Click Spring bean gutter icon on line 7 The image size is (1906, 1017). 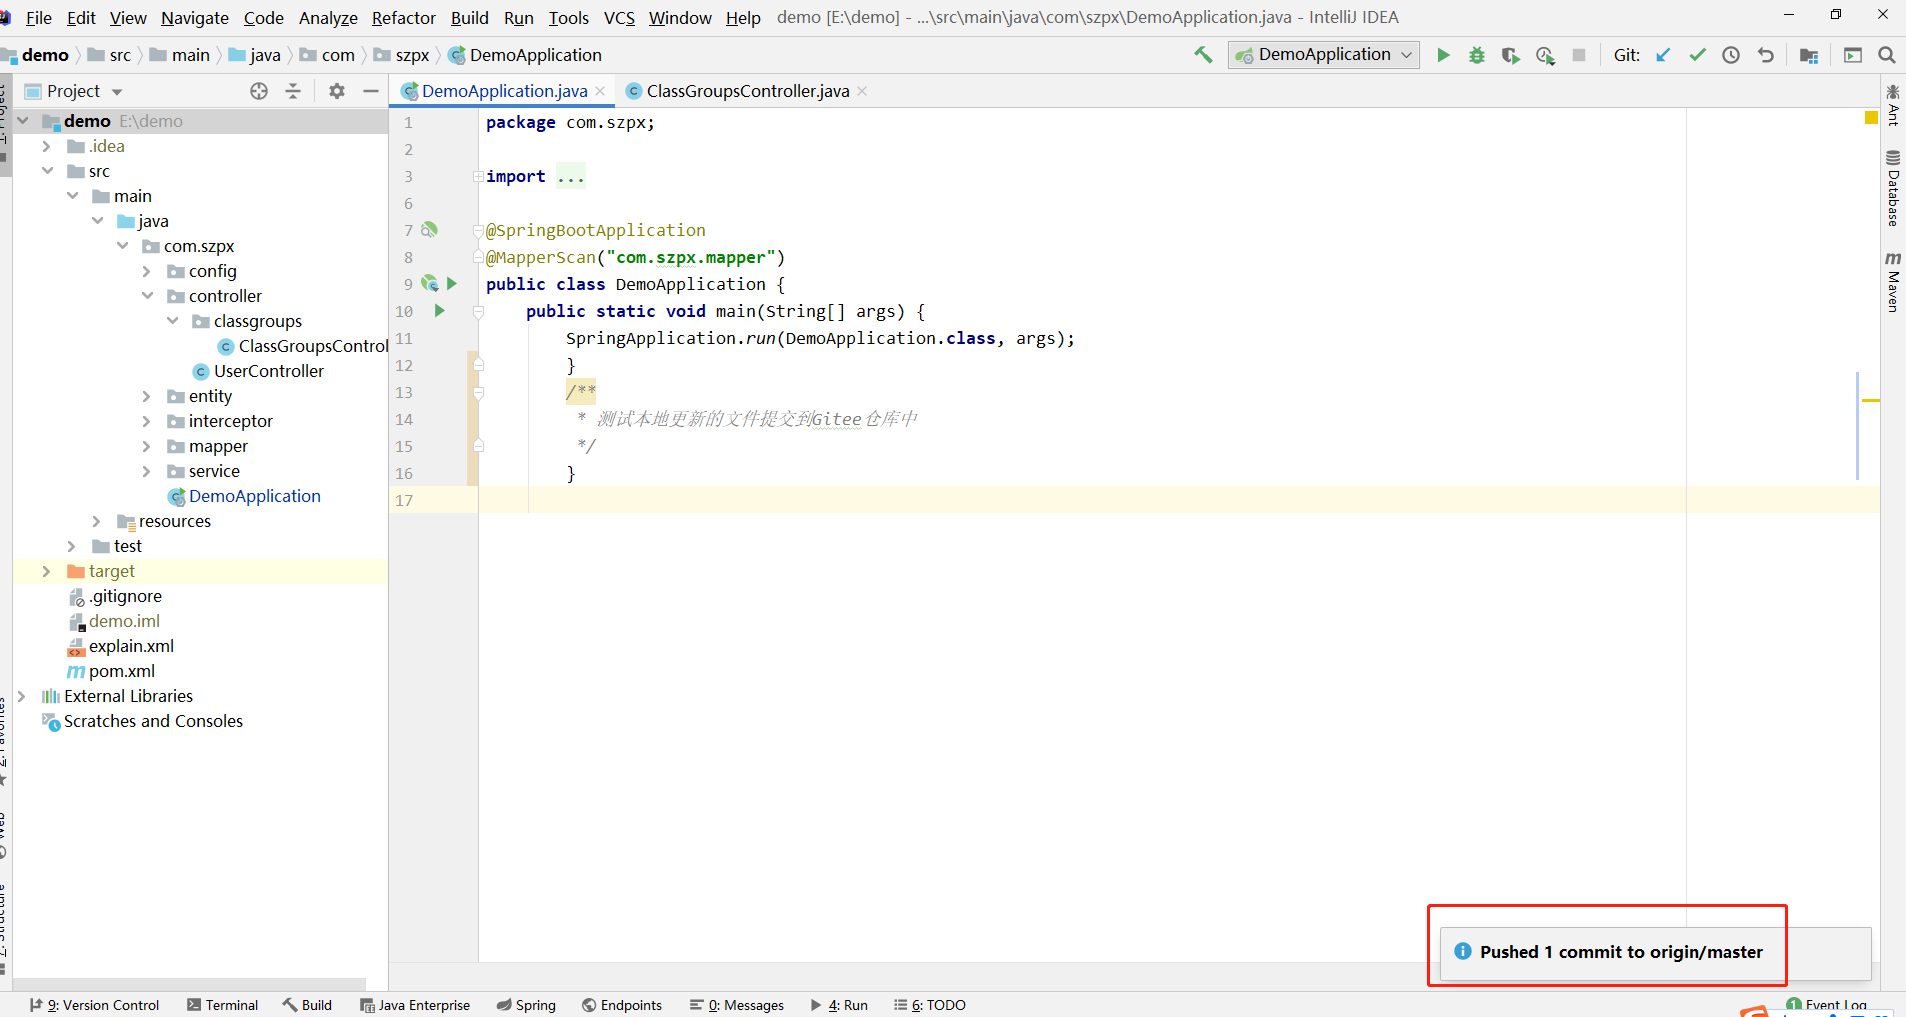pyautogui.click(x=429, y=230)
